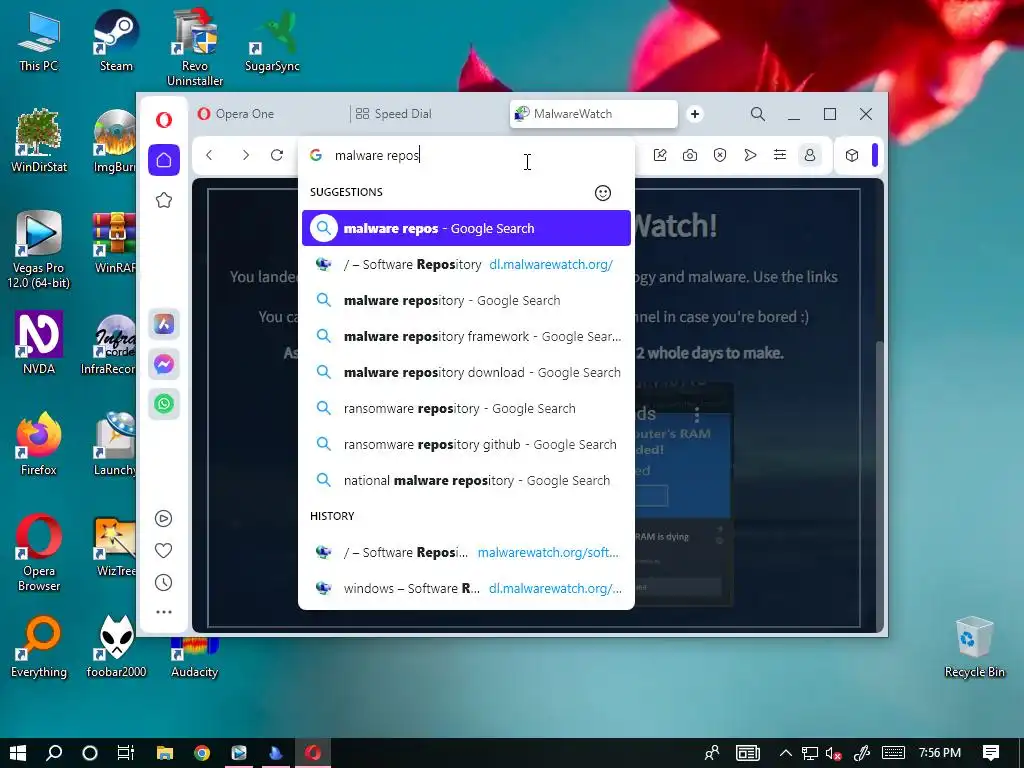1024x768 pixels.
Task: Select the MalwareWatch tab
Action: 593,114
